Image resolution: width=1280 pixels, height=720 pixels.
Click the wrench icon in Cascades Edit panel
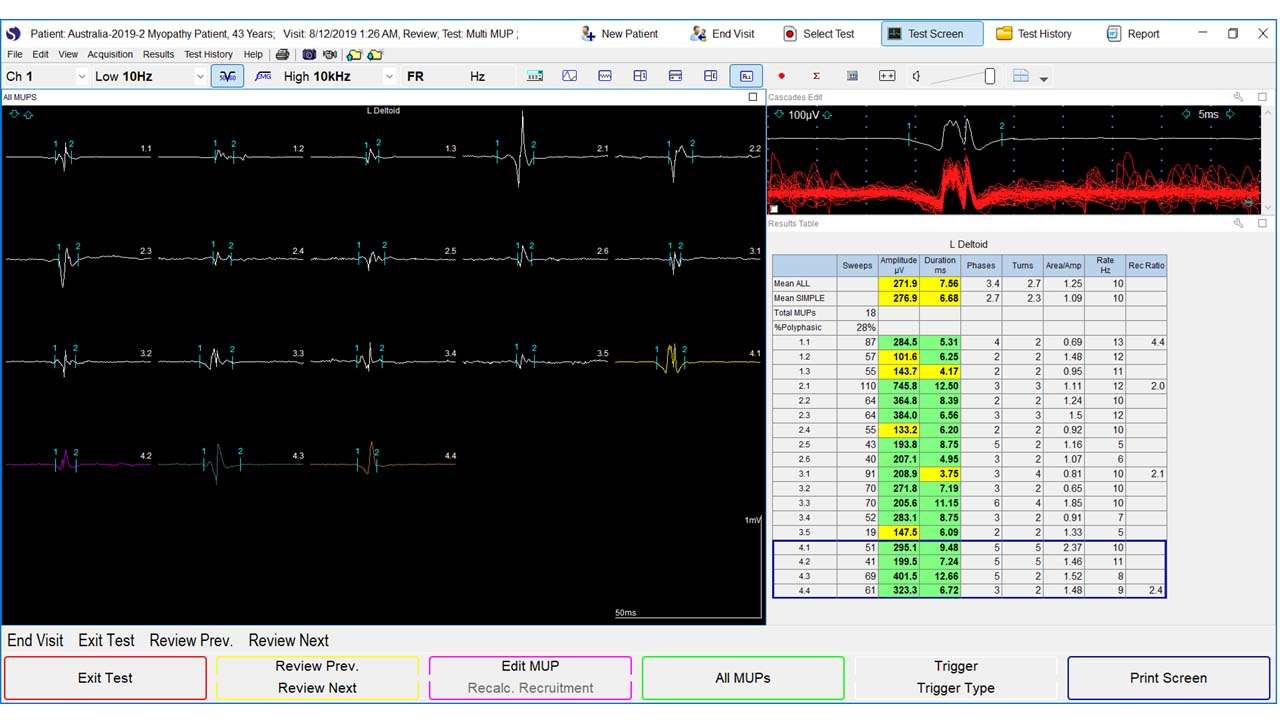[1238, 97]
